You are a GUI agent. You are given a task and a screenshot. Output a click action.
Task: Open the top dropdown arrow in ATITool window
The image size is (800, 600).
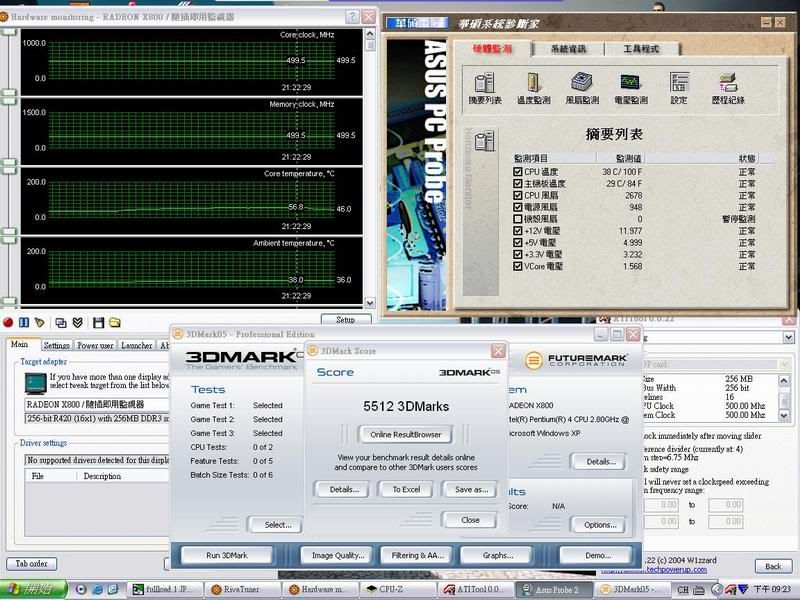[x=788, y=337]
